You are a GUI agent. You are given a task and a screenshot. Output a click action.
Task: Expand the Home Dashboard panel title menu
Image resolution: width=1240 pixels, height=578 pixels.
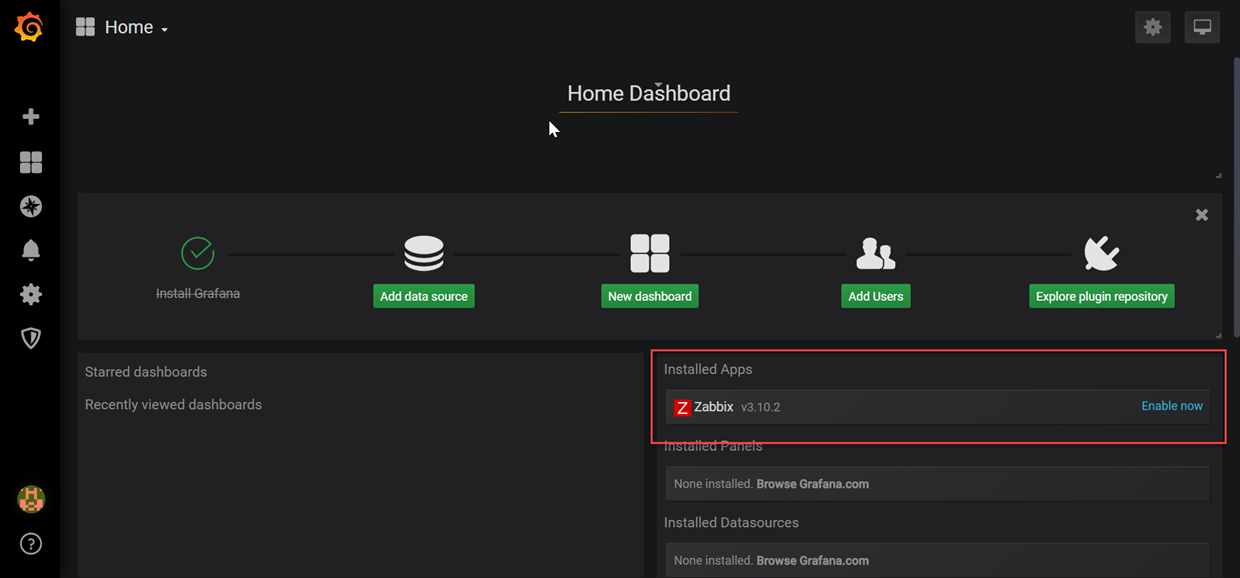pos(648,94)
